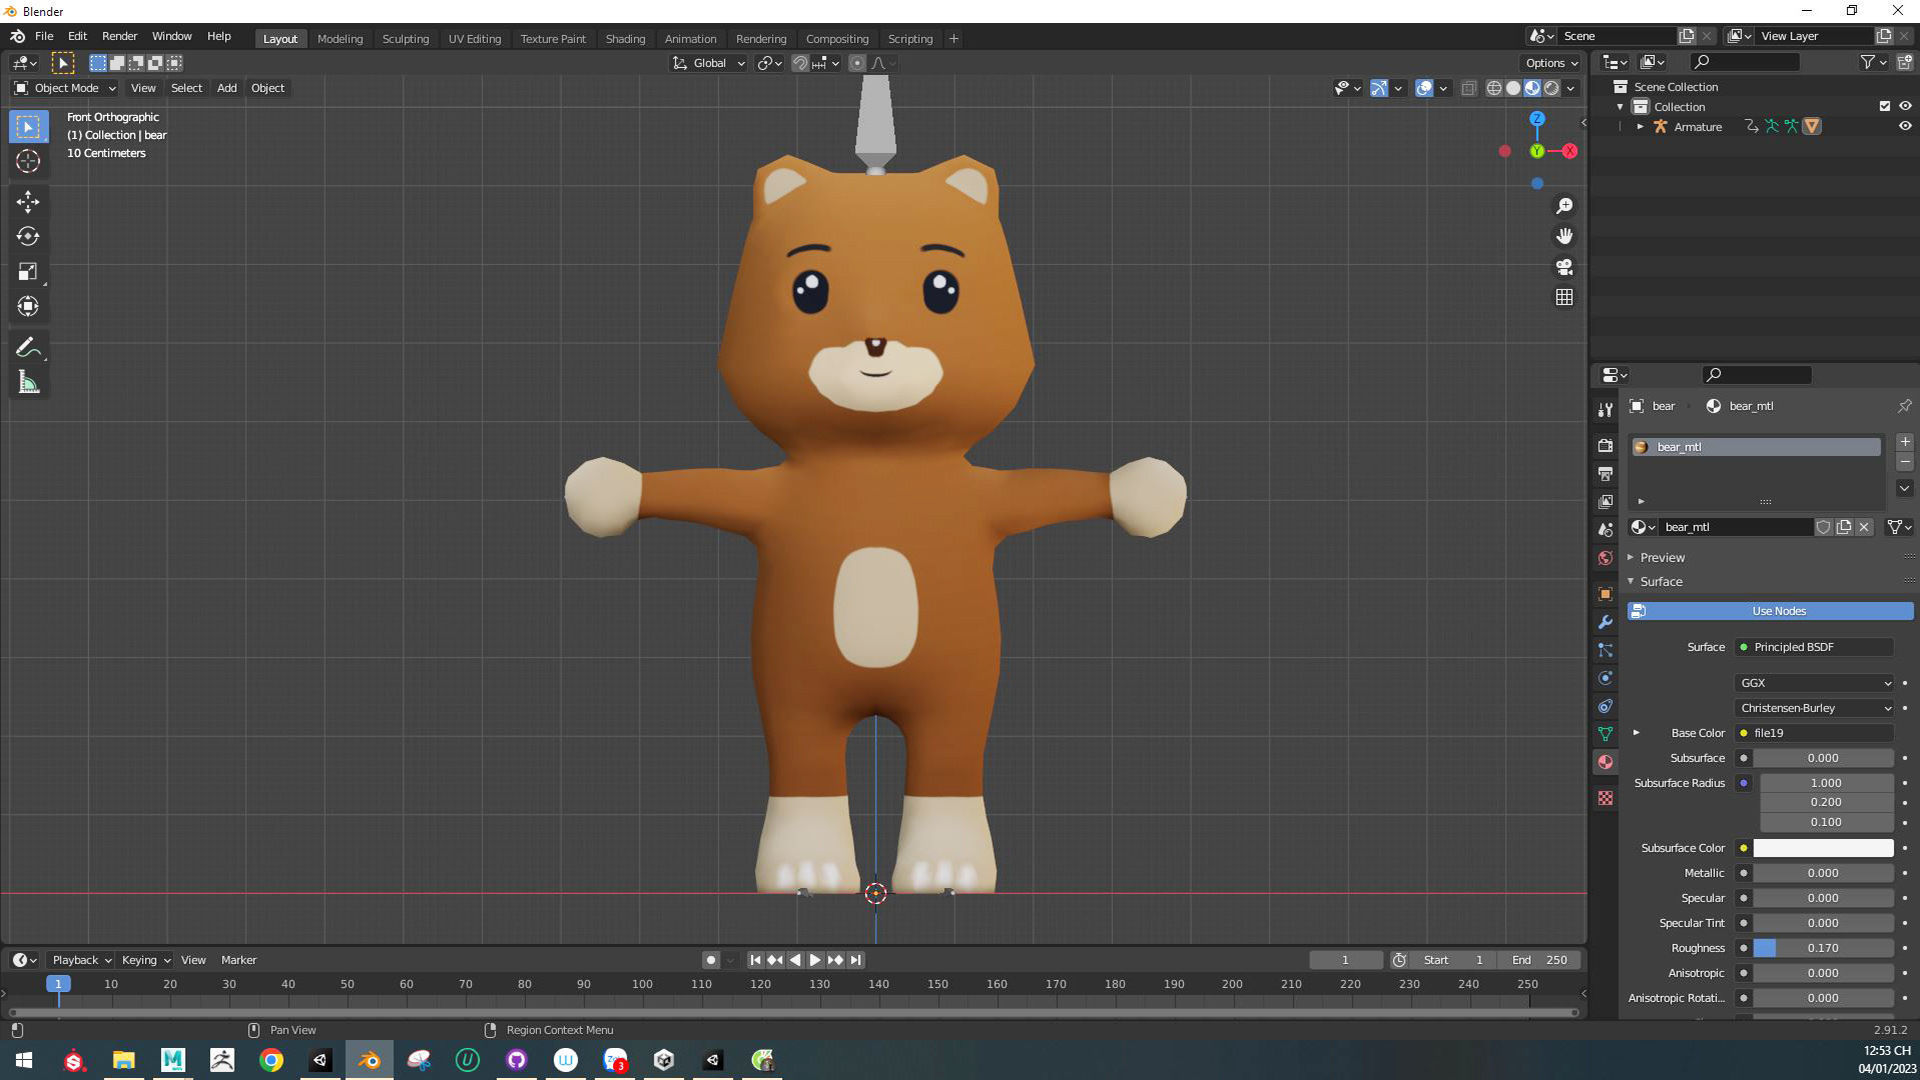Switch perspective/orthographic with the grid icon
The image size is (1920, 1080).
1564,297
